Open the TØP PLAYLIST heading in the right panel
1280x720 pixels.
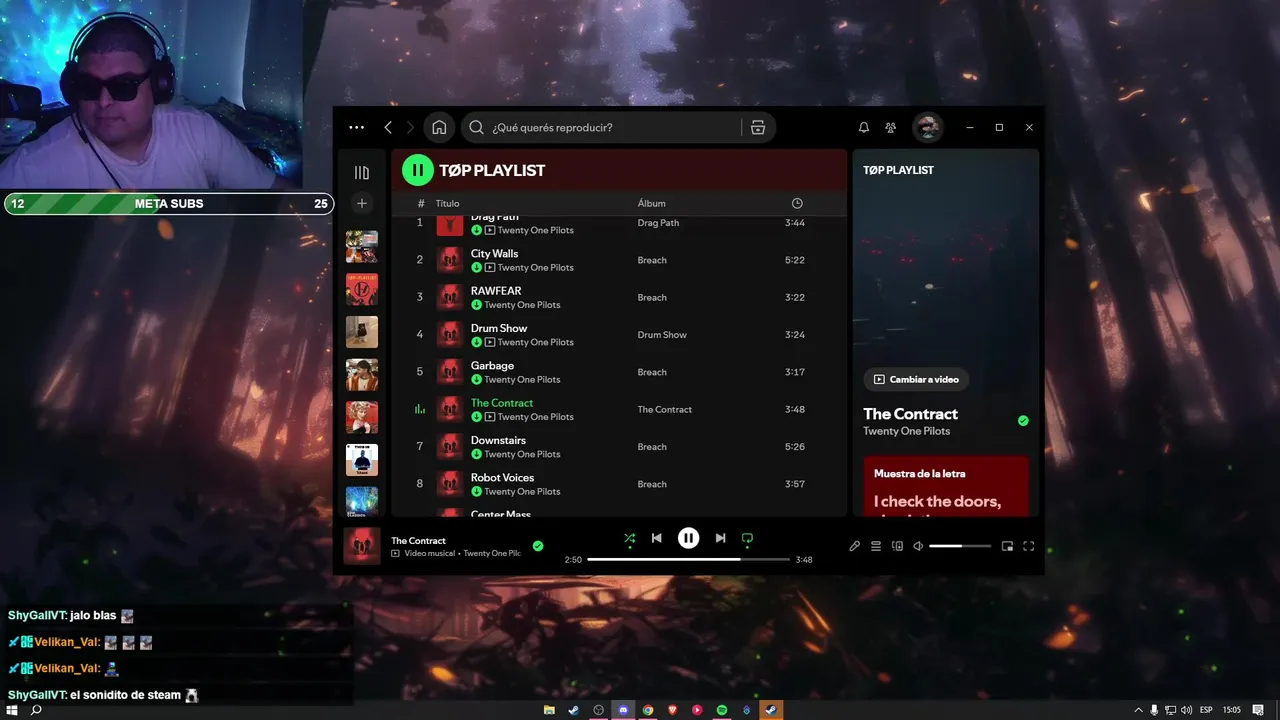point(898,170)
